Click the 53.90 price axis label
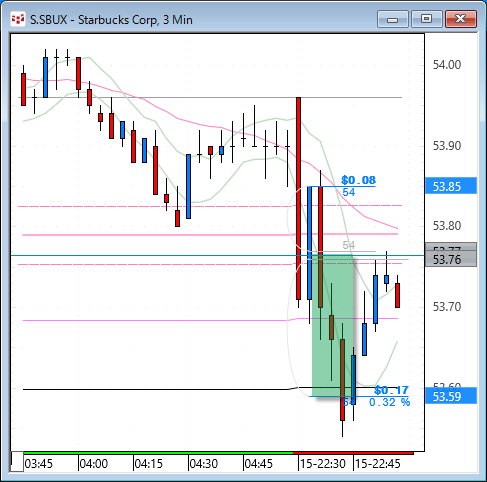Image resolution: width=487 pixels, height=482 pixels. point(447,146)
